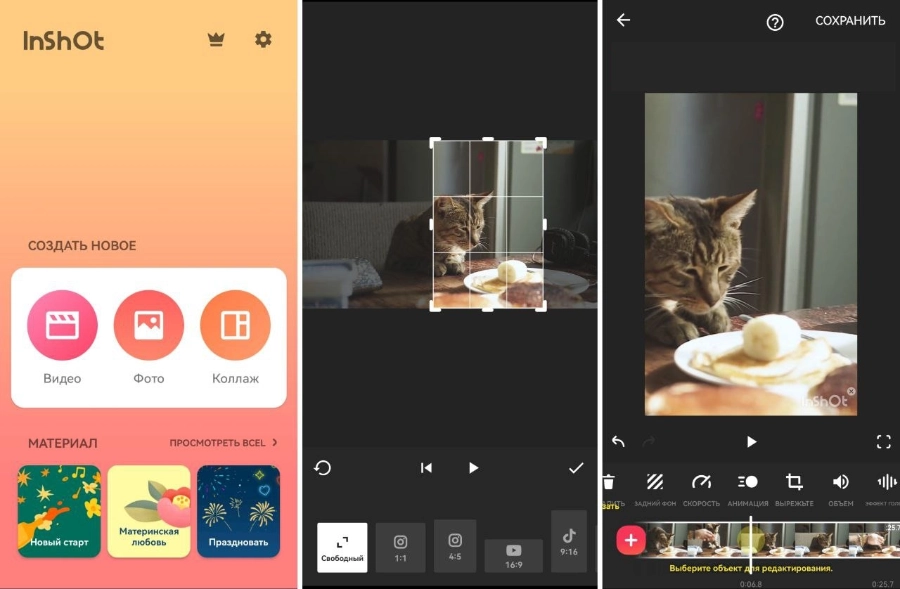This screenshot has height=589, width=900.
Task: Play the editor preview
Action: [x=751, y=441]
